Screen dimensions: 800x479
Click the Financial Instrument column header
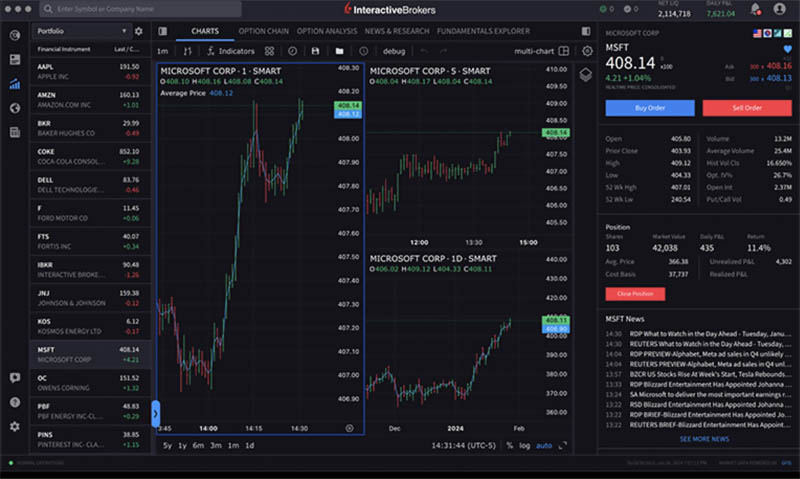[x=64, y=49]
